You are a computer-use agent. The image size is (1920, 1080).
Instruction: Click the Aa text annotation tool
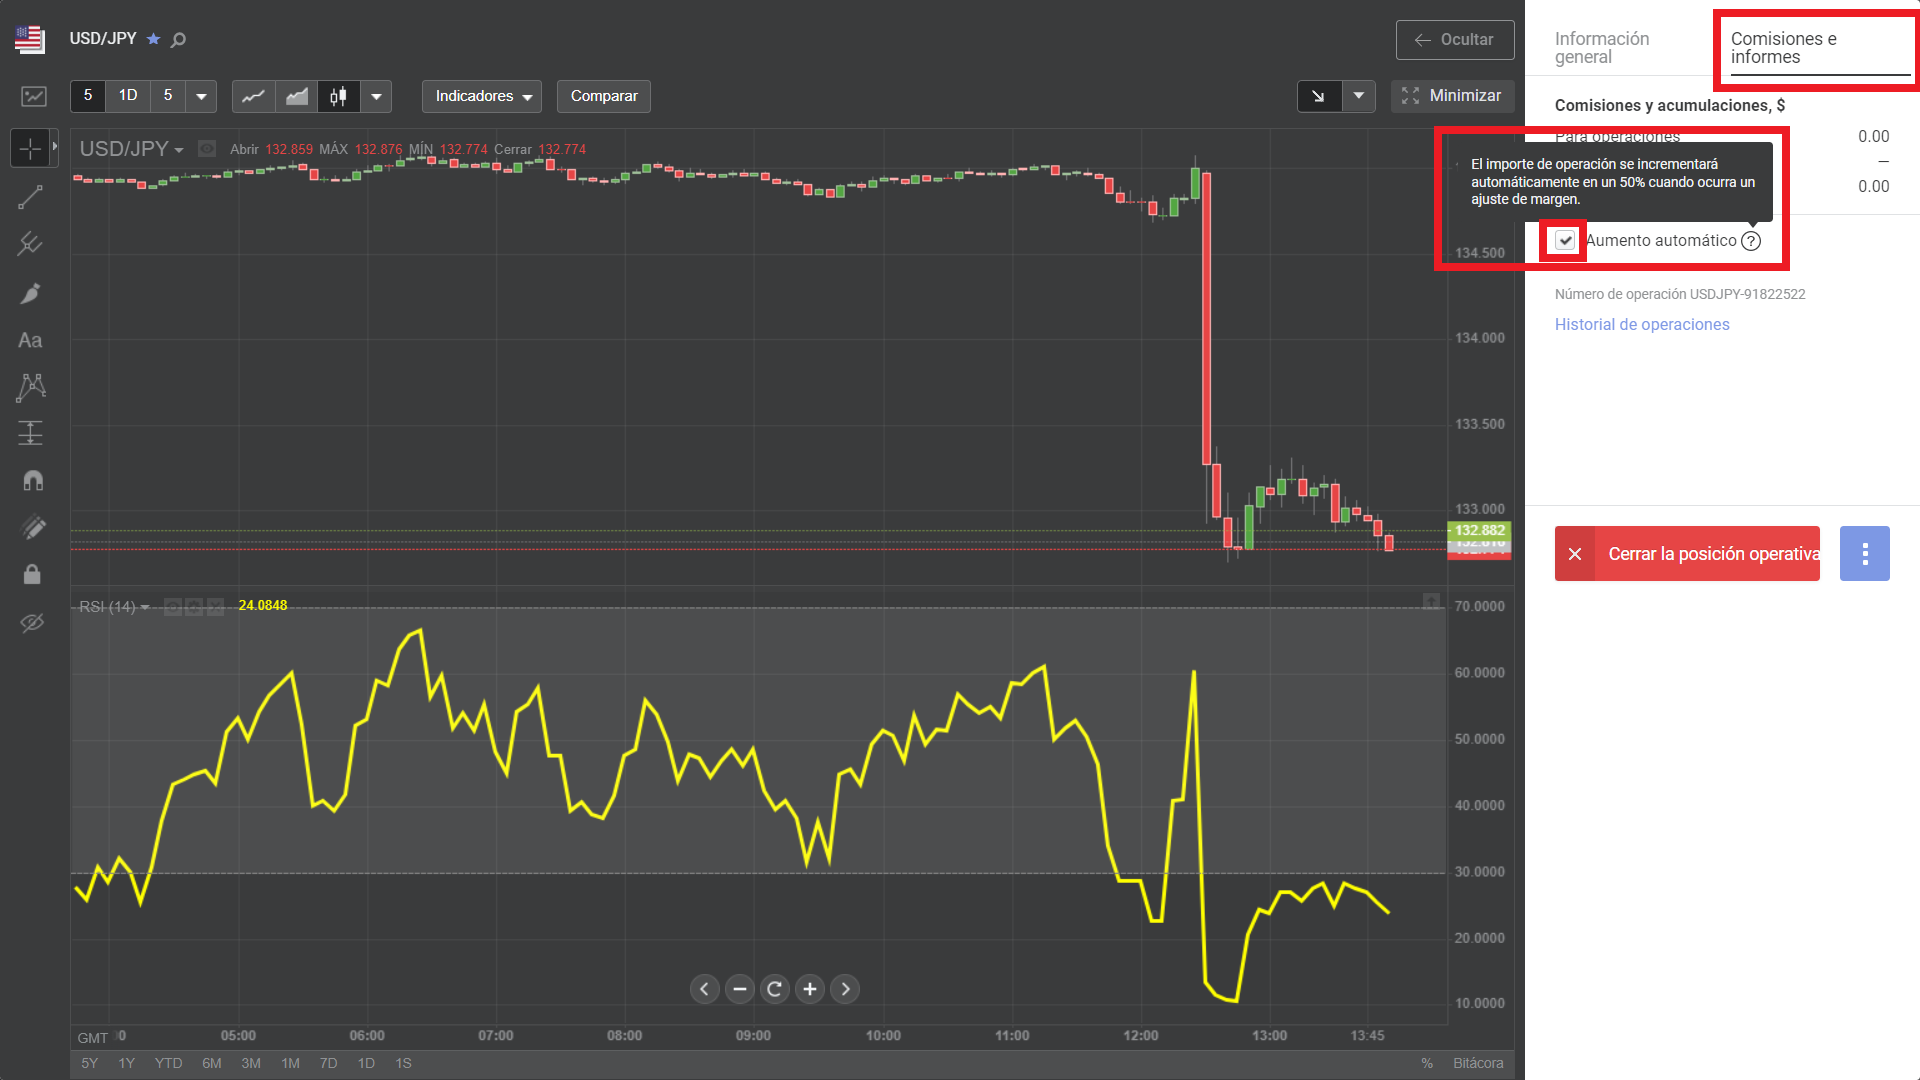30,341
